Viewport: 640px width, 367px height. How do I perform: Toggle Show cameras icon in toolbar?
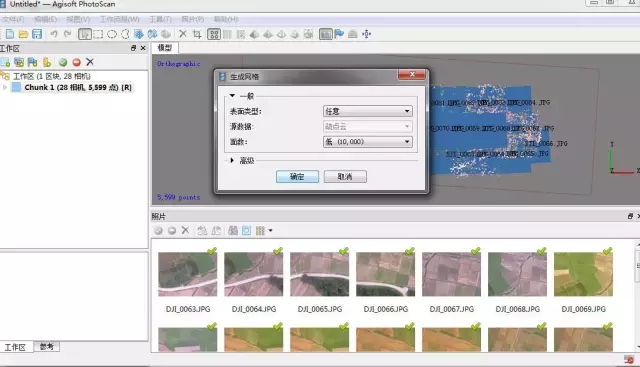click(x=325, y=34)
